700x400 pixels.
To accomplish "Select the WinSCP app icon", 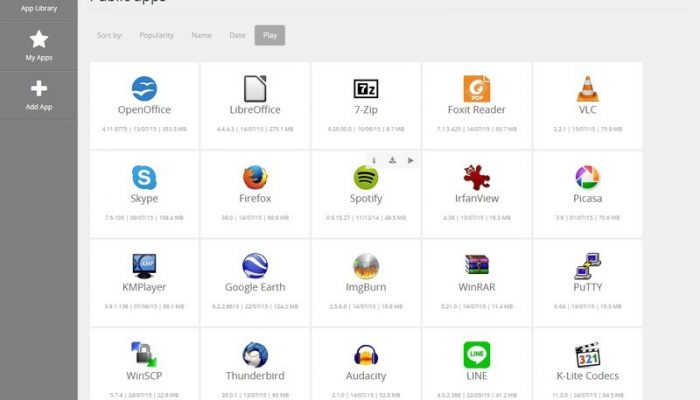I will [x=144, y=354].
